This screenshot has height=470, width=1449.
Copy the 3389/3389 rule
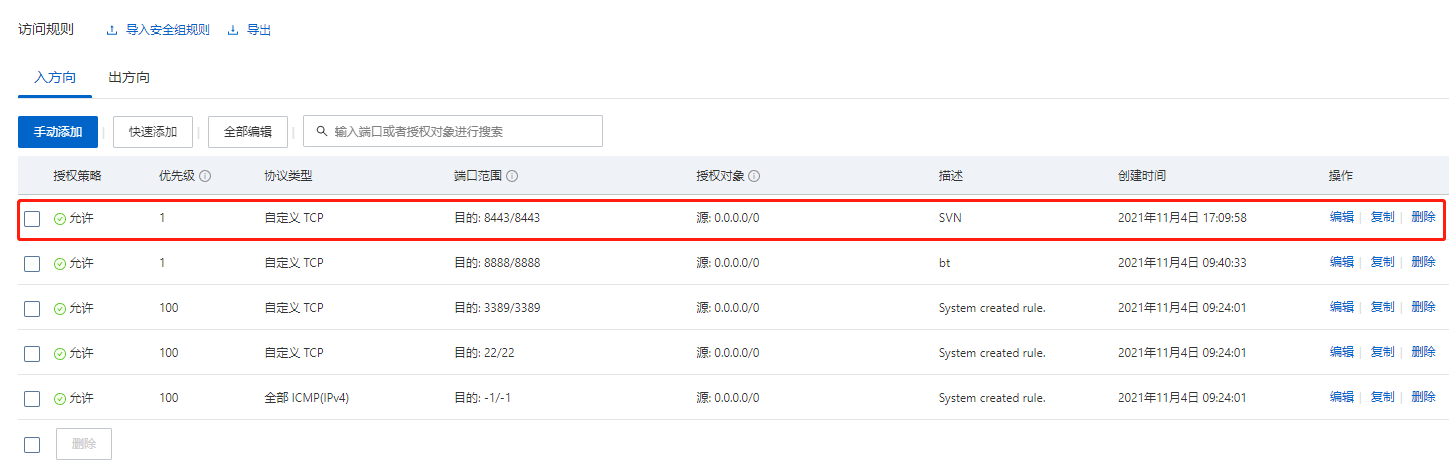[x=1383, y=307]
